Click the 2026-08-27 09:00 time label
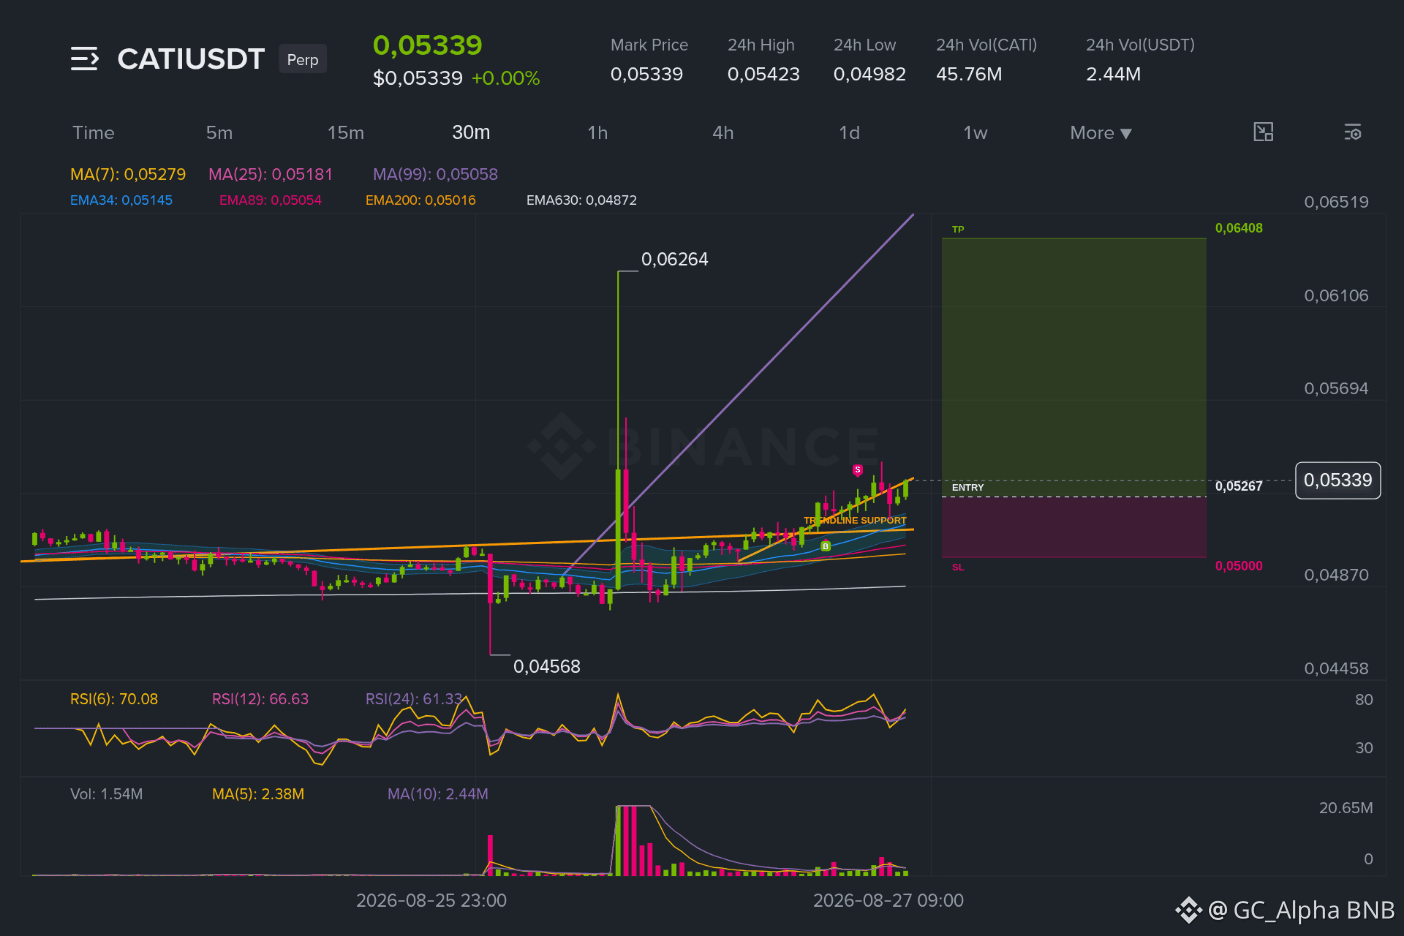The height and width of the screenshot is (936, 1404). coord(889,900)
